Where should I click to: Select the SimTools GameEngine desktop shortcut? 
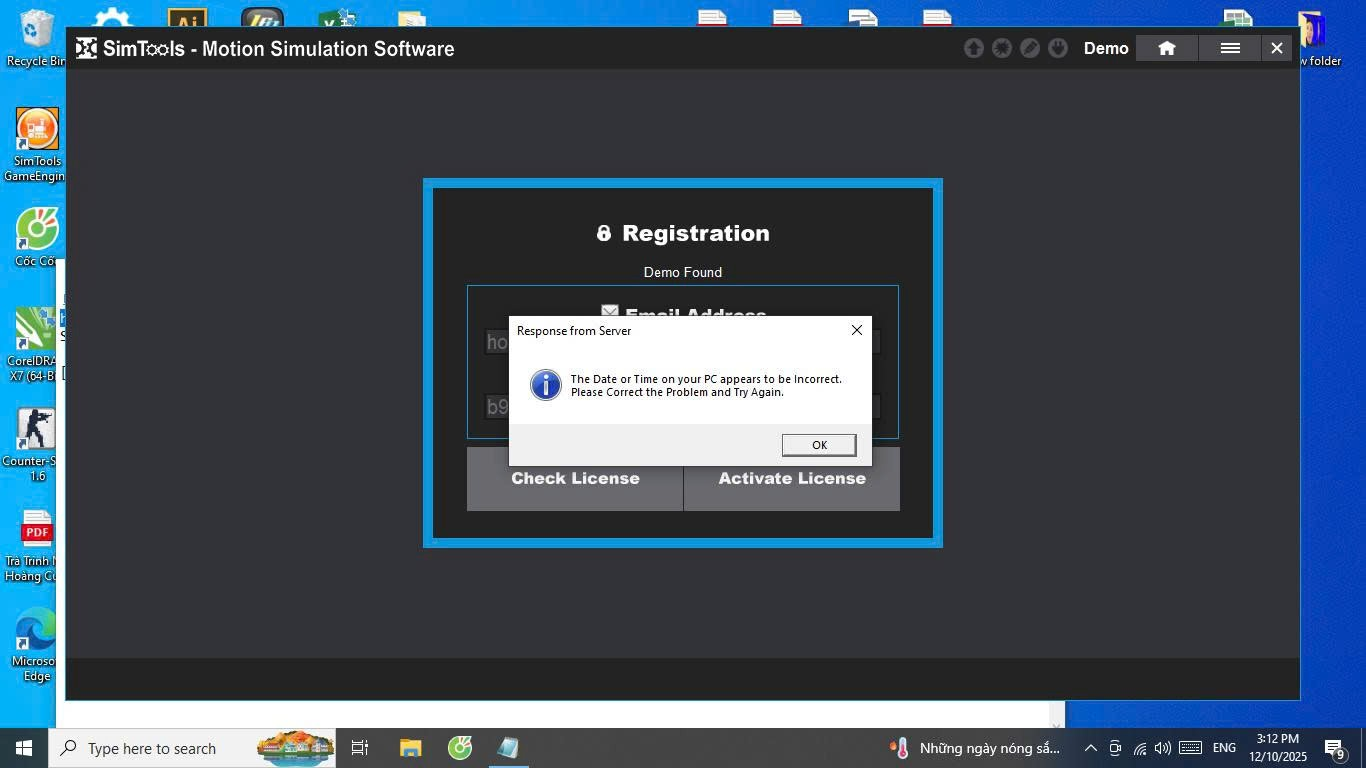pyautogui.click(x=37, y=145)
